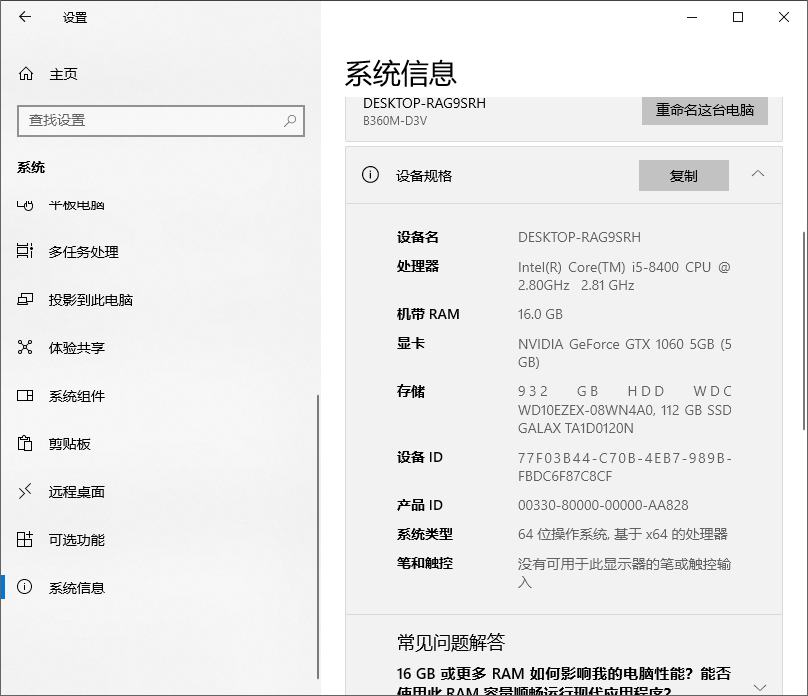Click the 复制 button for device specs

point(683,175)
